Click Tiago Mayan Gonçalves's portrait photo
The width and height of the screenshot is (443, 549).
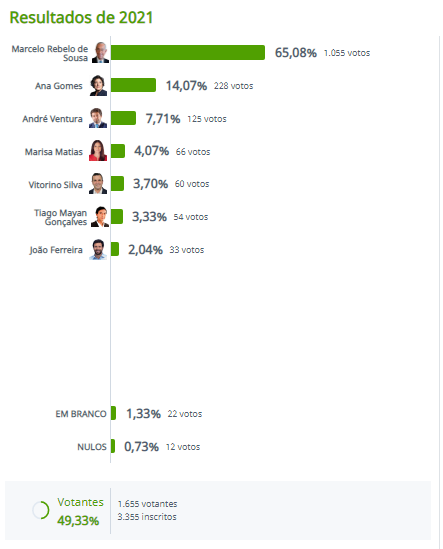[x=100, y=217]
